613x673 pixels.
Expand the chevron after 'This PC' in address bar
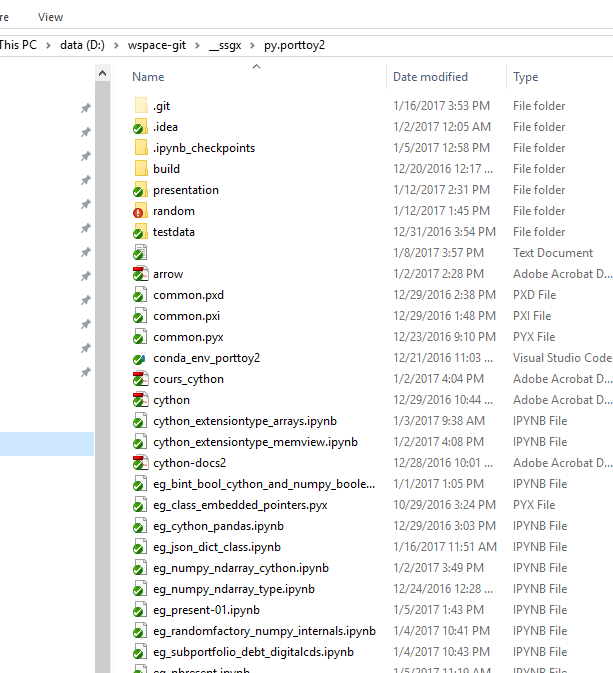click(x=49, y=45)
